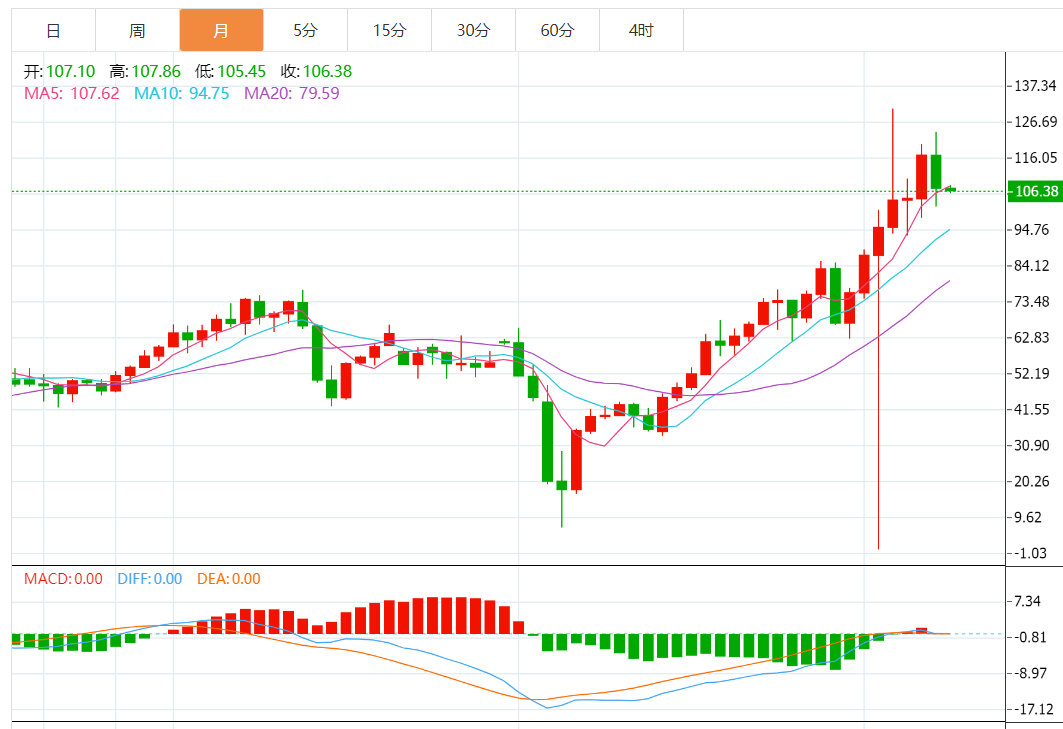Choose the 30分 interval tab
The image size is (1063, 729).
point(473,31)
